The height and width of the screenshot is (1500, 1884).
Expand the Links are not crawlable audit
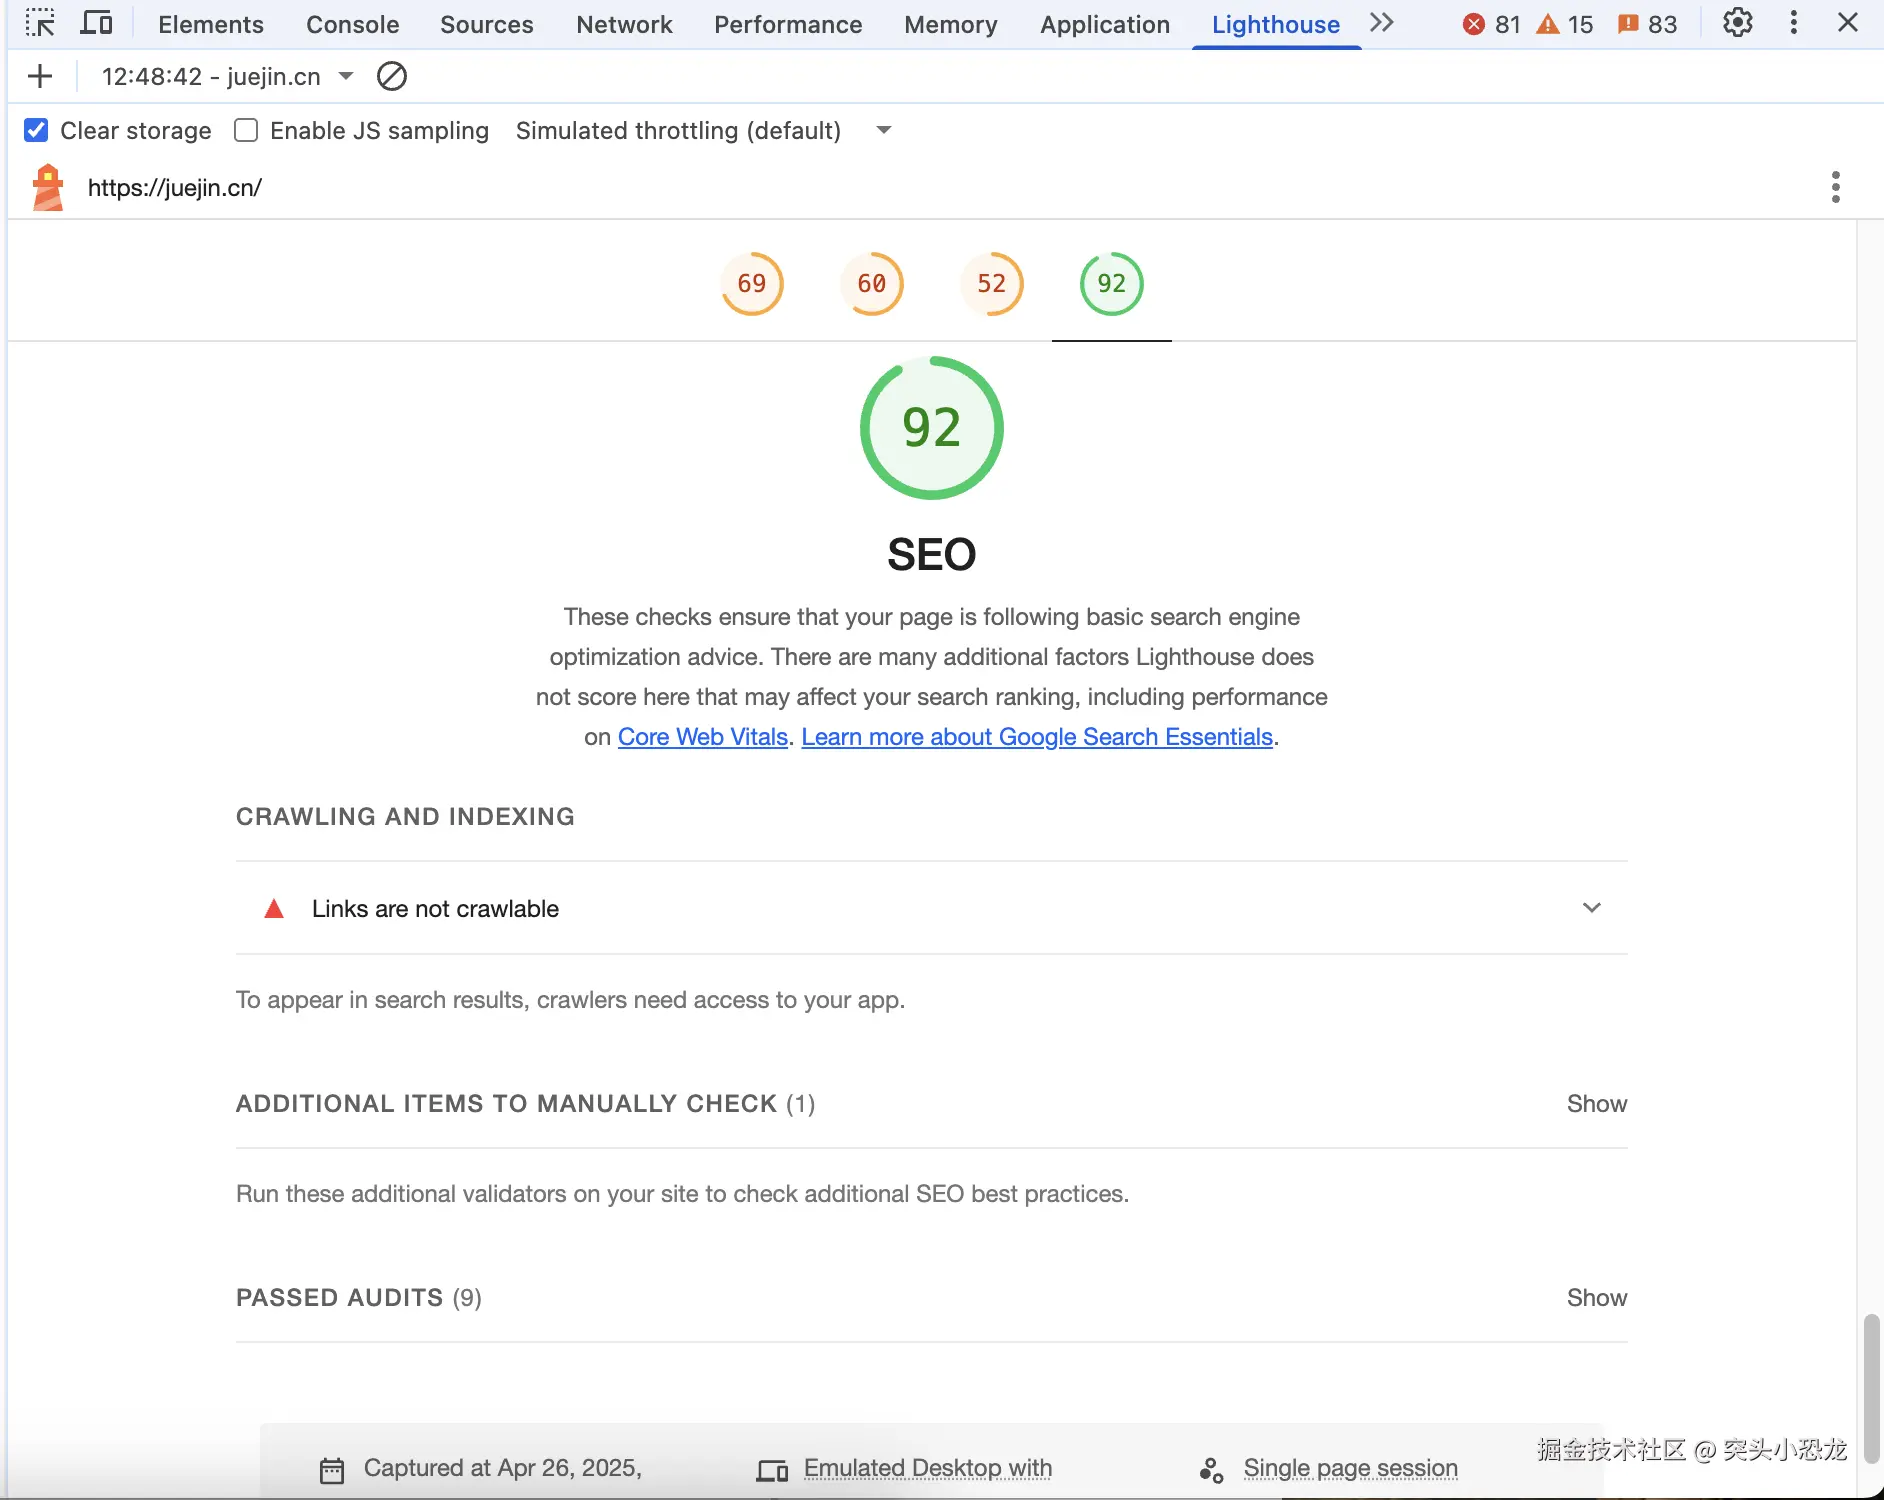[1591, 908]
